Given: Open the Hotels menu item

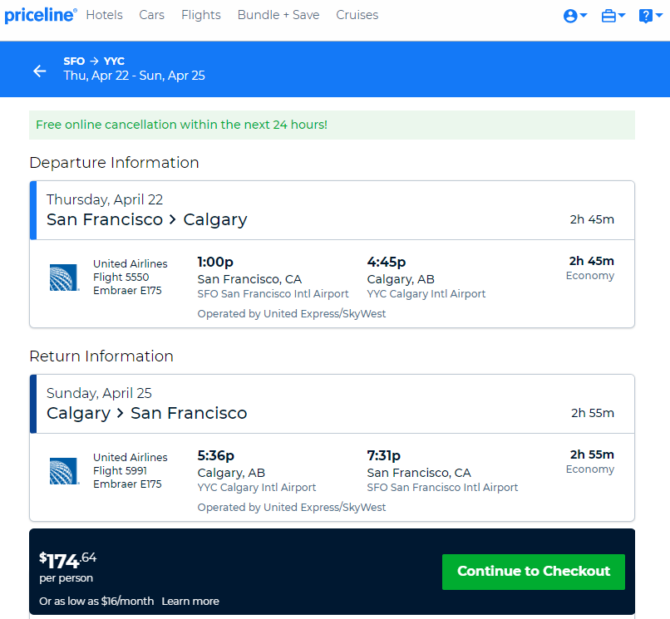Looking at the screenshot, I should [x=104, y=15].
